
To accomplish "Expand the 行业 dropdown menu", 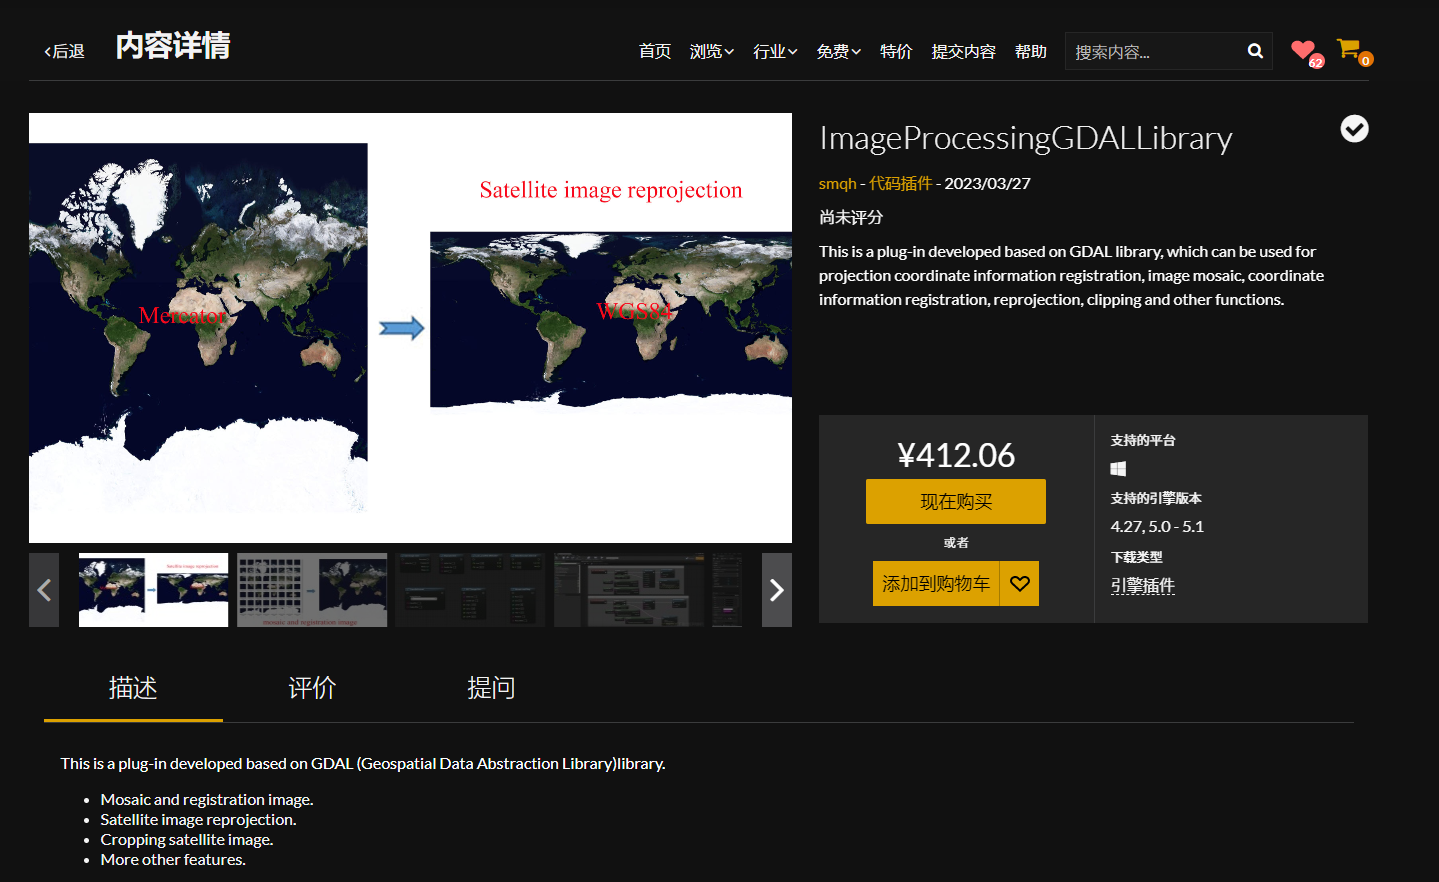I will pos(775,51).
